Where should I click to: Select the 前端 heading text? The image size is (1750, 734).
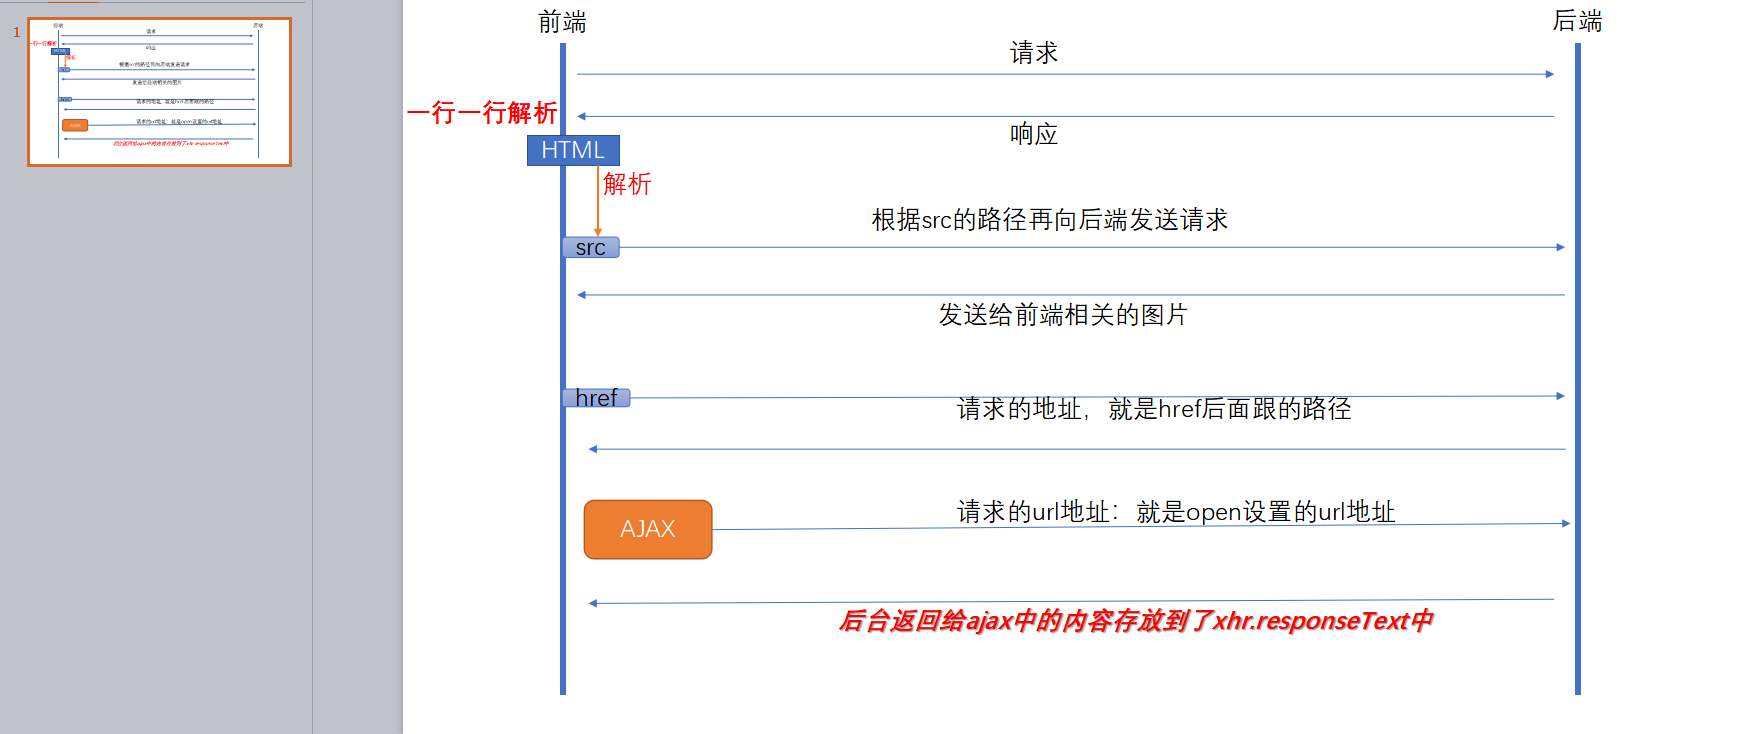pos(562,22)
